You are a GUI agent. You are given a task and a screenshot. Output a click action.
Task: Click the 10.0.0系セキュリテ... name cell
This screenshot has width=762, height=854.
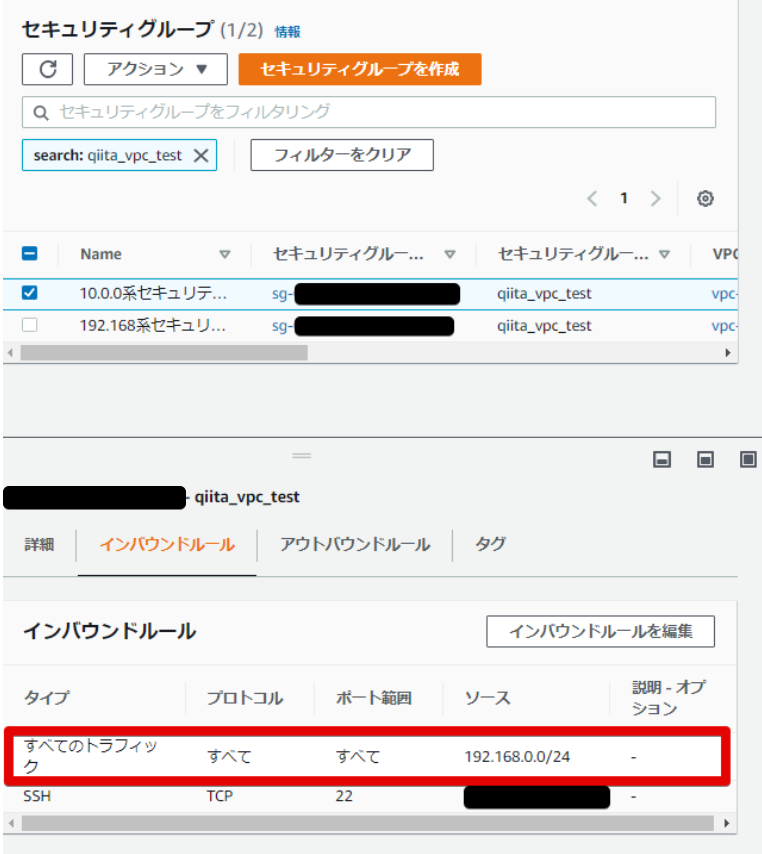tap(153, 294)
